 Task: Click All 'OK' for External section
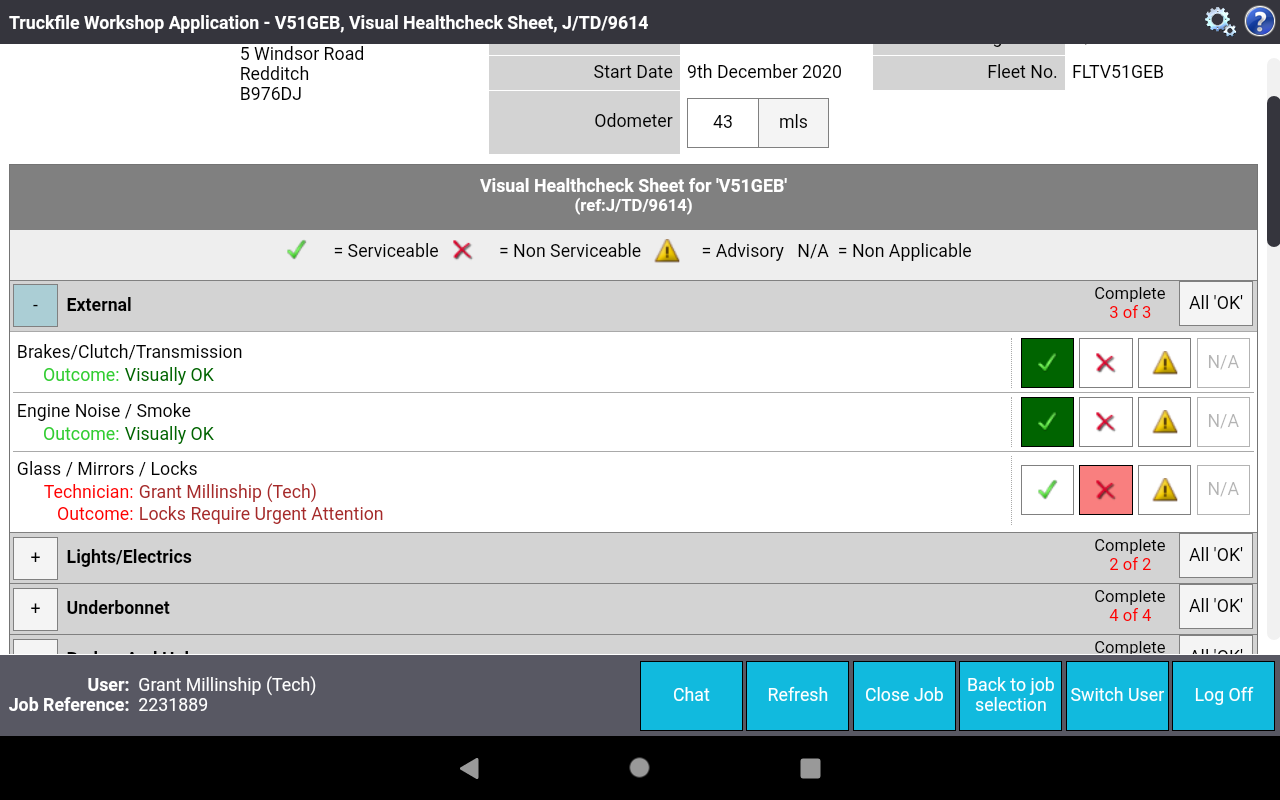[1216, 303]
